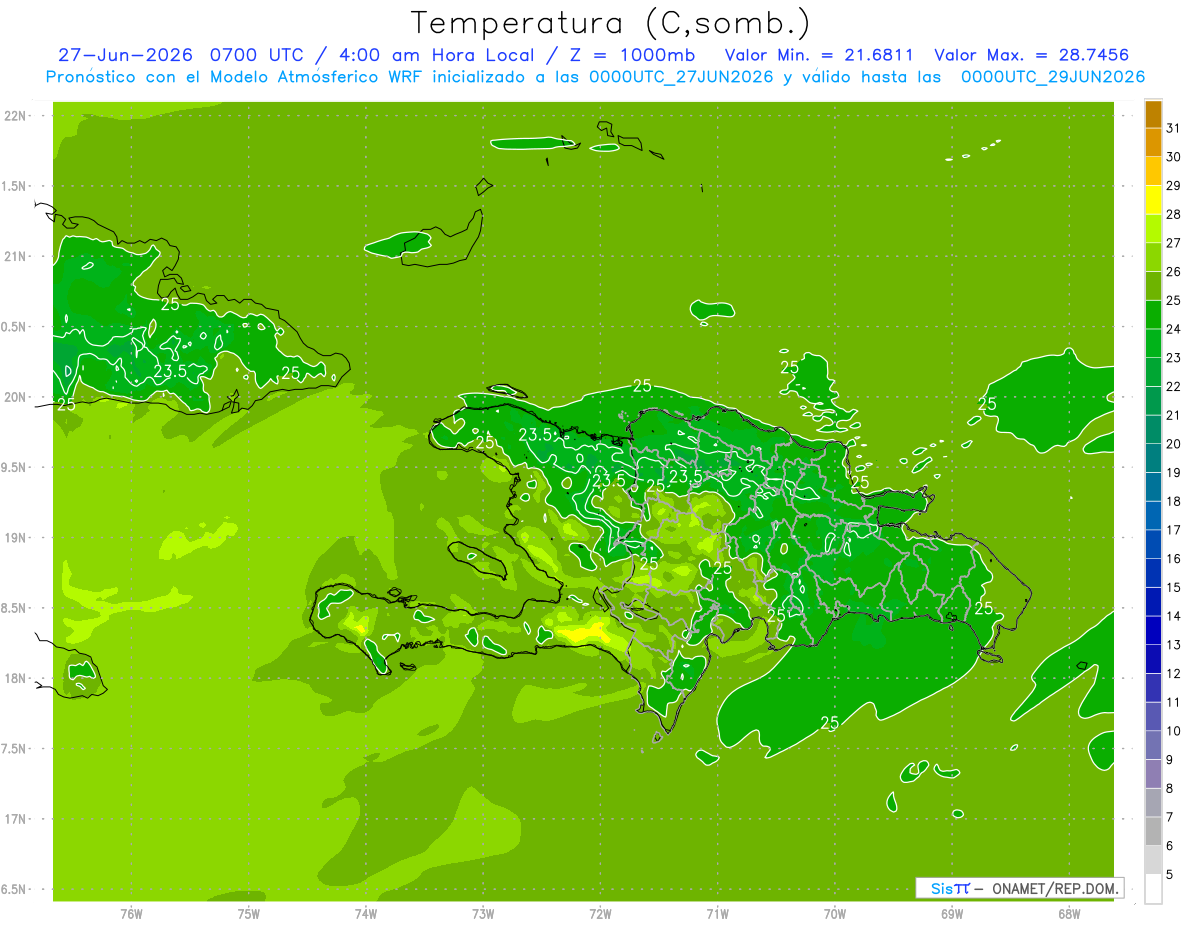Click the yellow swatch between 28 and 29
The width and height of the screenshot is (1200, 927).
1153,200
